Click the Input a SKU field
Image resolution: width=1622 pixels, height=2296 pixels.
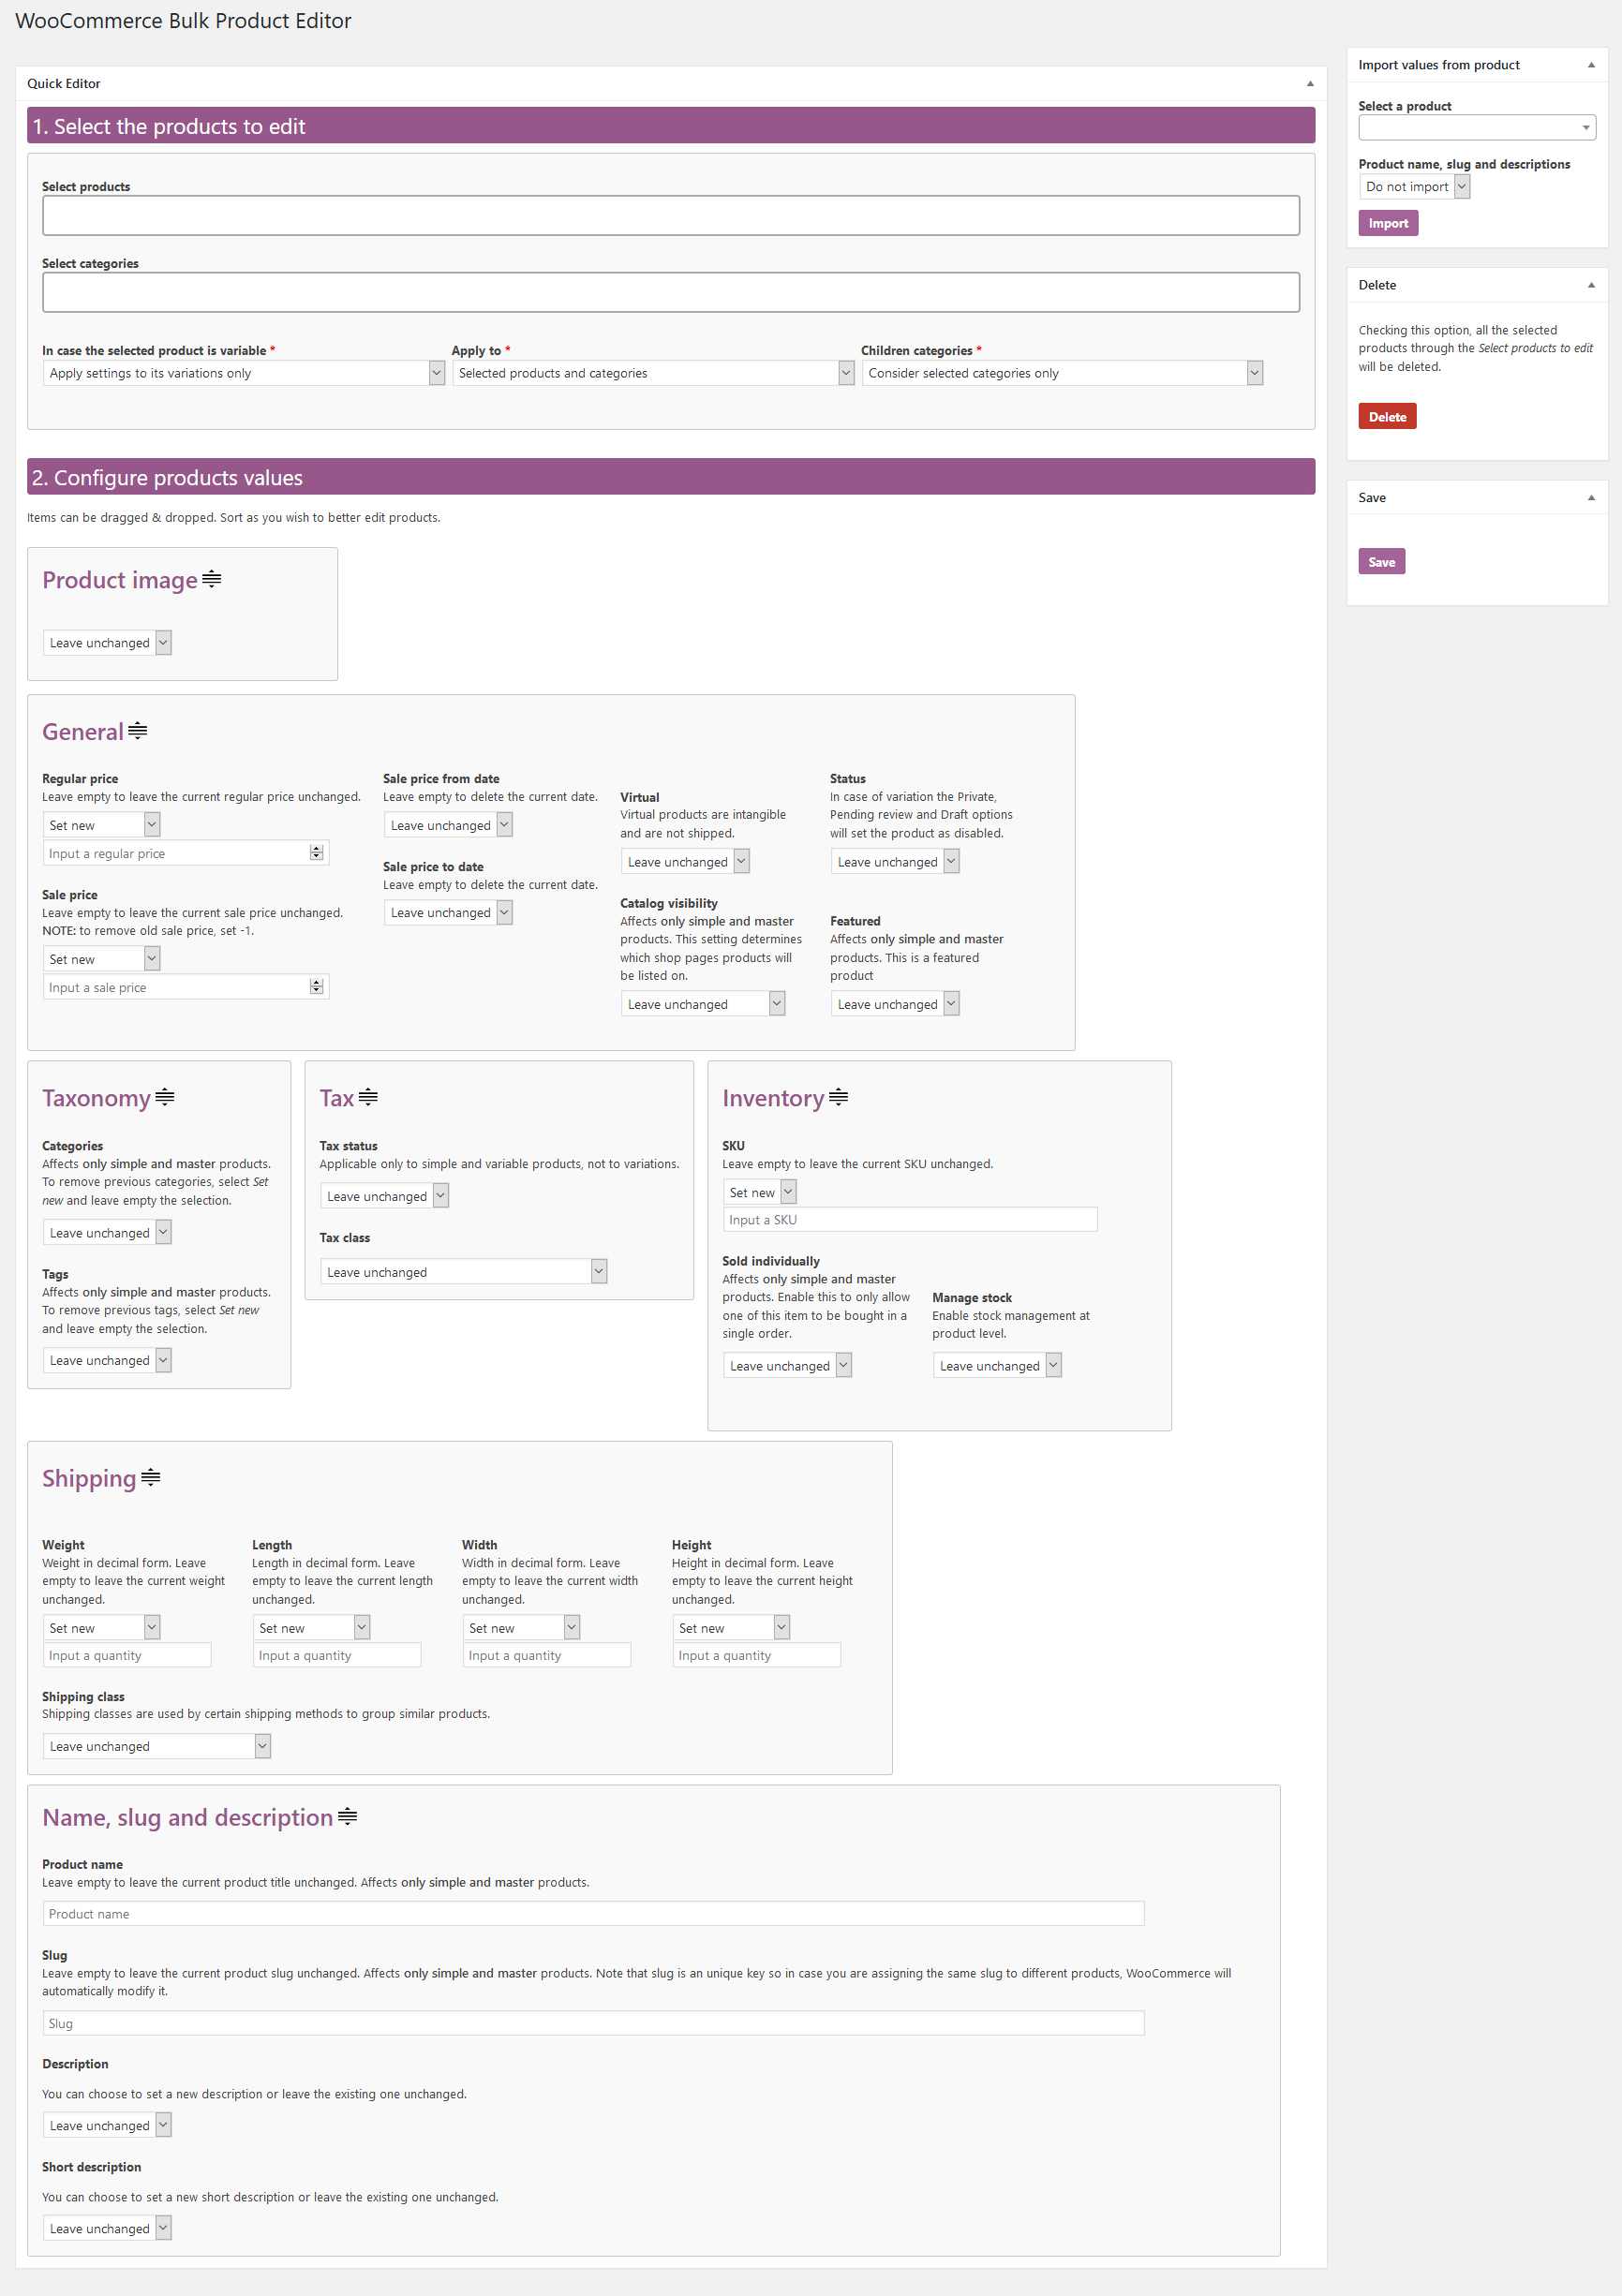pyautogui.click(x=910, y=1220)
